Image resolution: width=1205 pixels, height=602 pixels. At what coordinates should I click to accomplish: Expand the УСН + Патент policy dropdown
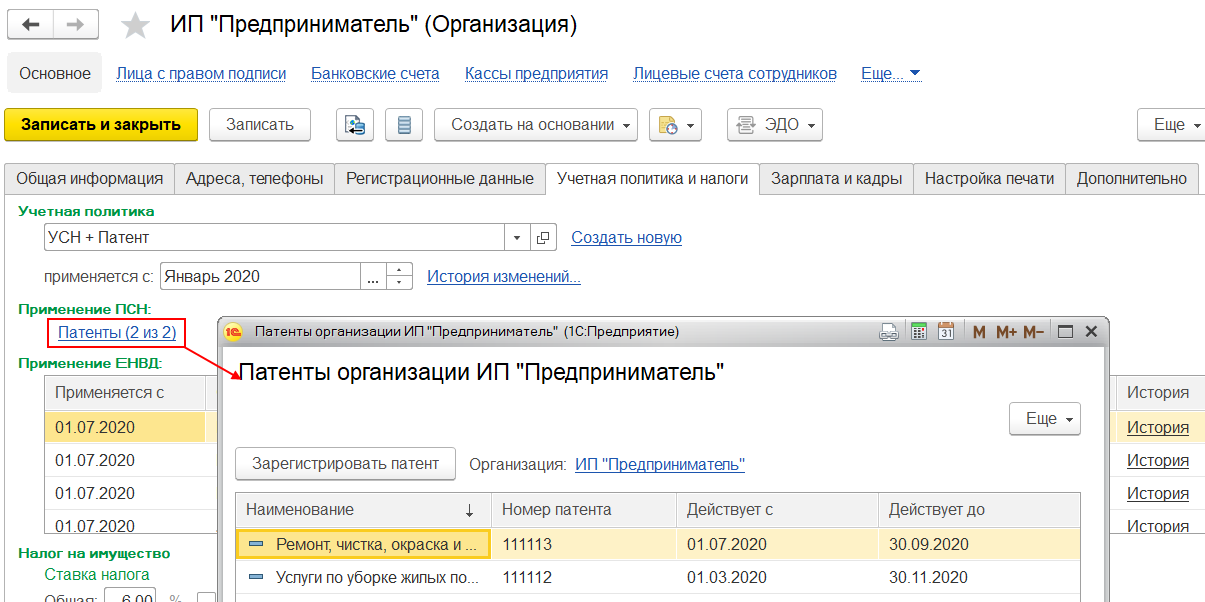[517, 238]
